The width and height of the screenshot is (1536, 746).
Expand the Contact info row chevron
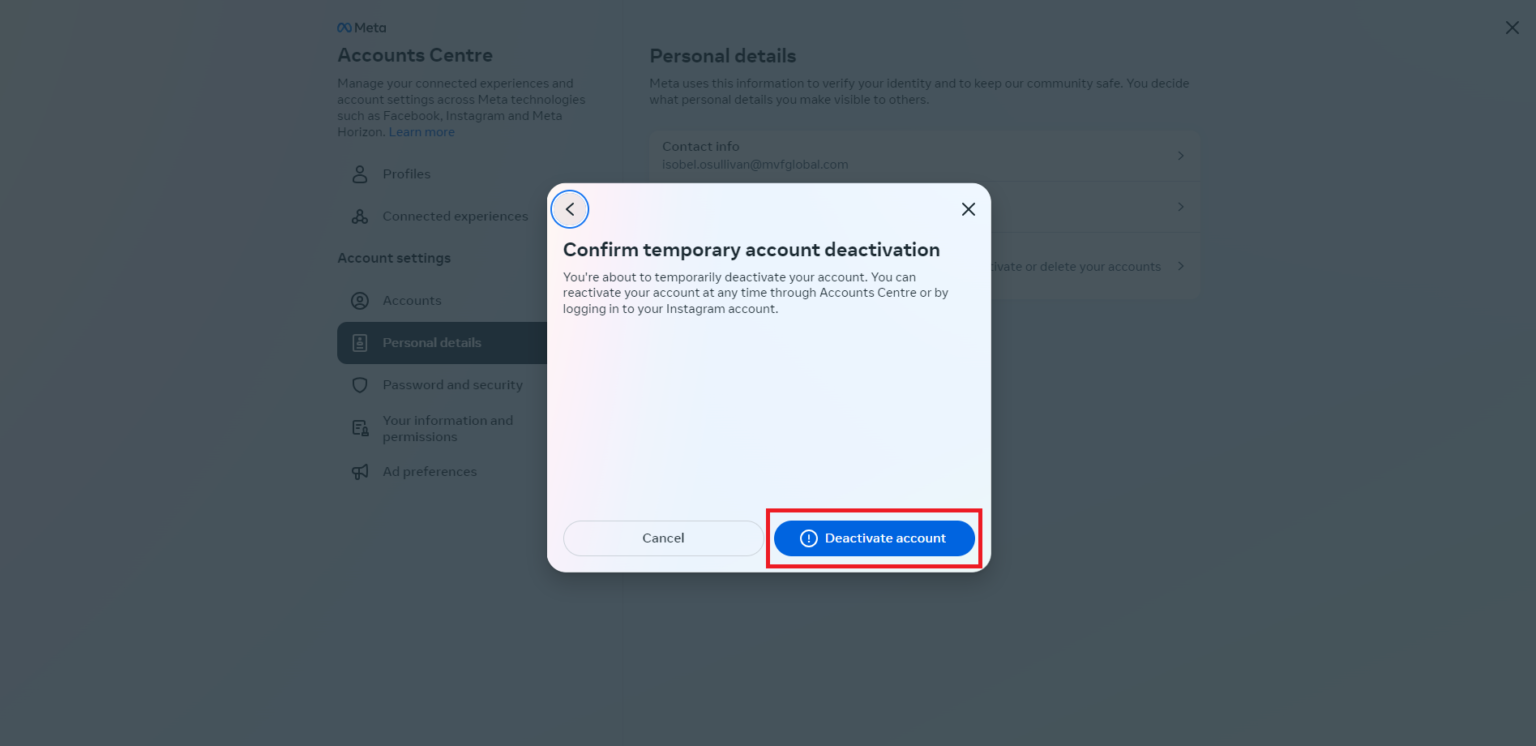pos(1180,155)
